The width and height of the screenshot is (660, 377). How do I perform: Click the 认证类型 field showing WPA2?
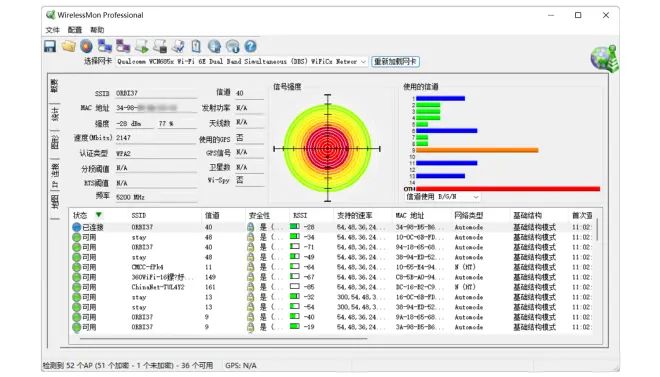(x=156, y=154)
